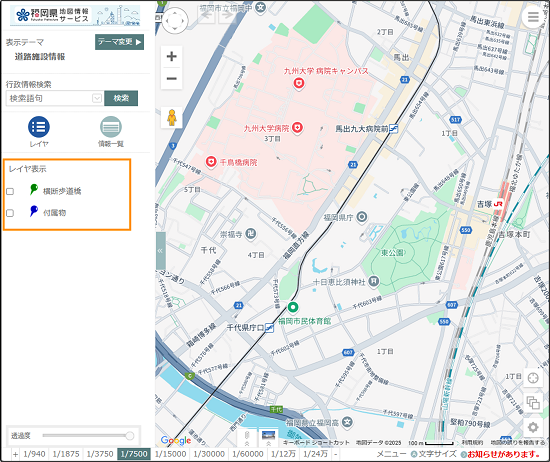Select the 1/30000 scale tab
The height and width of the screenshot is (462, 550).
point(209,454)
